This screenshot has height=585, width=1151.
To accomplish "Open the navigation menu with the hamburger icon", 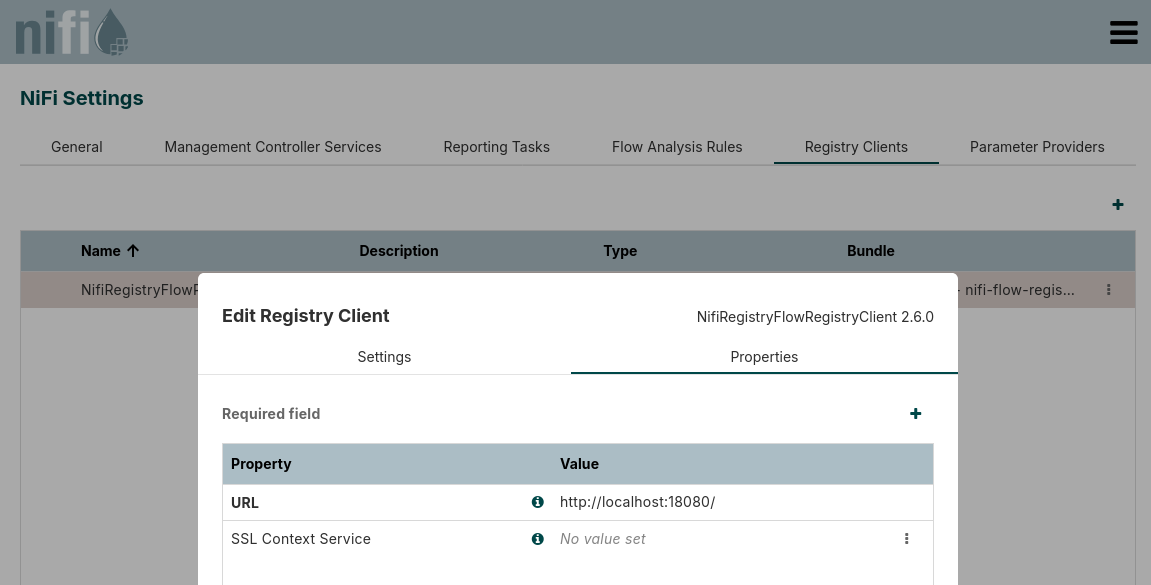I will 1124,32.
